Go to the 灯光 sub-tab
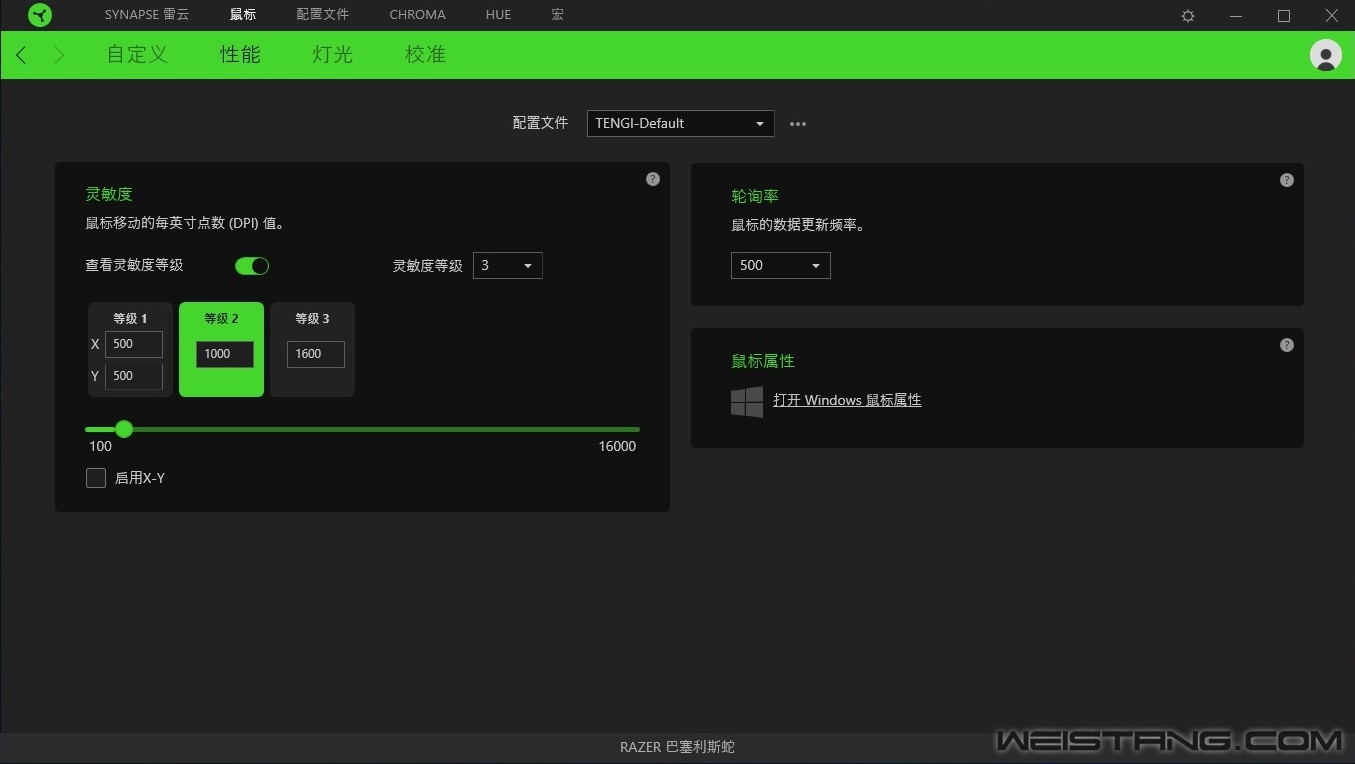Viewport: 1355px width, 764px height. click(333, 55)
